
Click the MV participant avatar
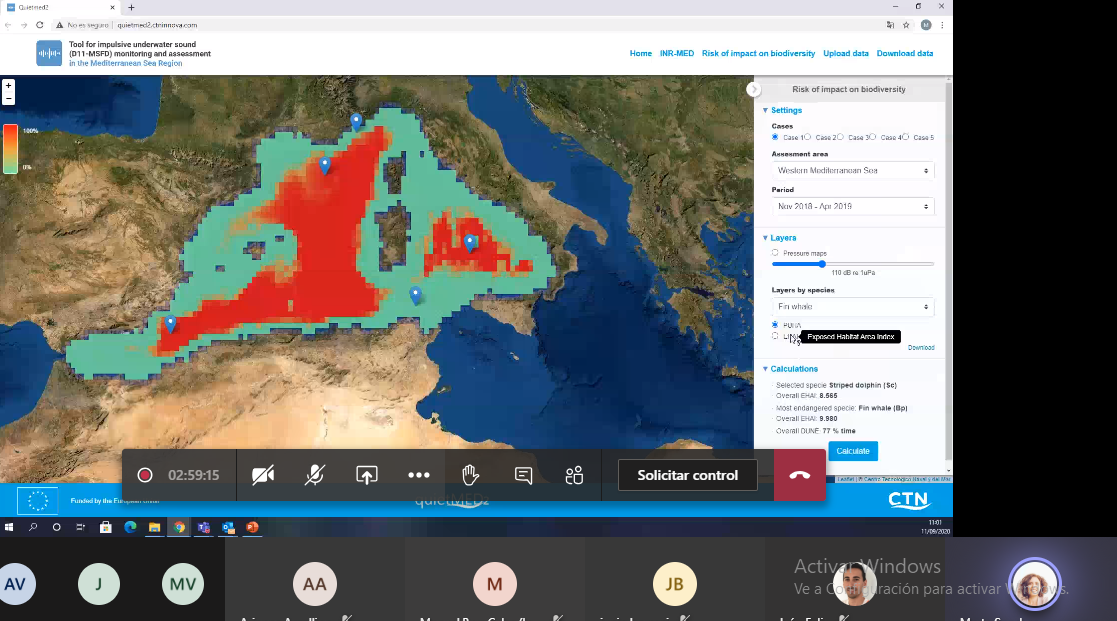(182, 584)
